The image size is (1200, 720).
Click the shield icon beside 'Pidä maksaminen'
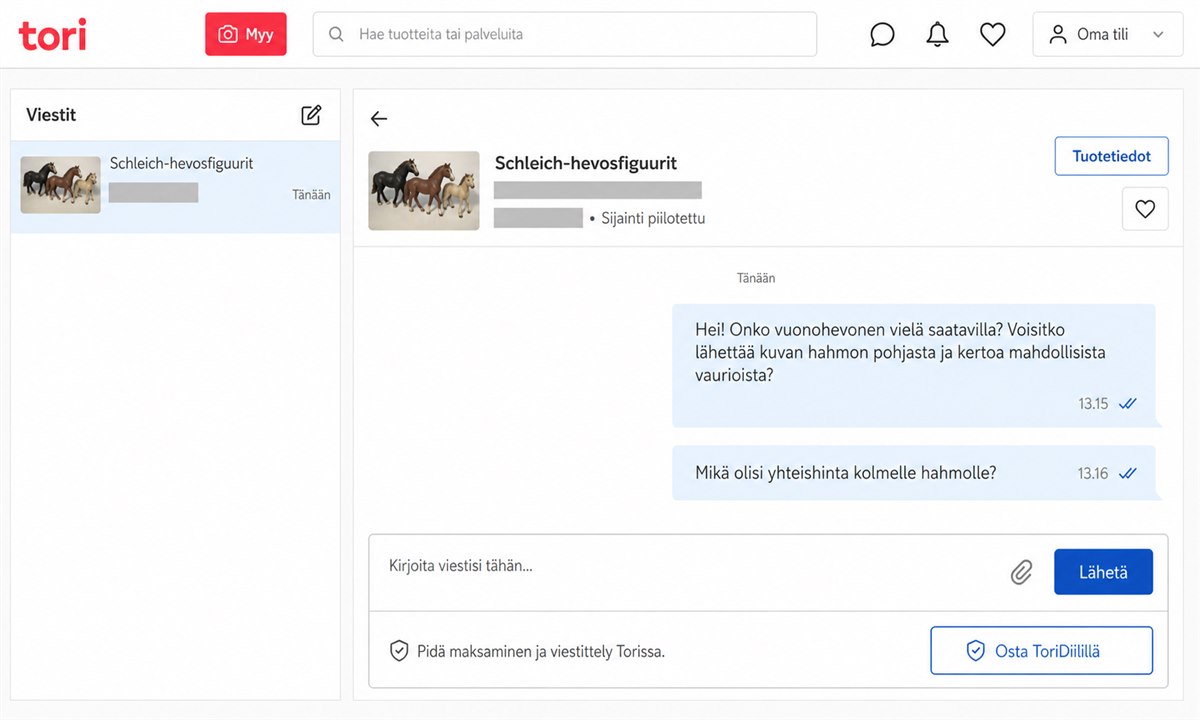[399, 651]
